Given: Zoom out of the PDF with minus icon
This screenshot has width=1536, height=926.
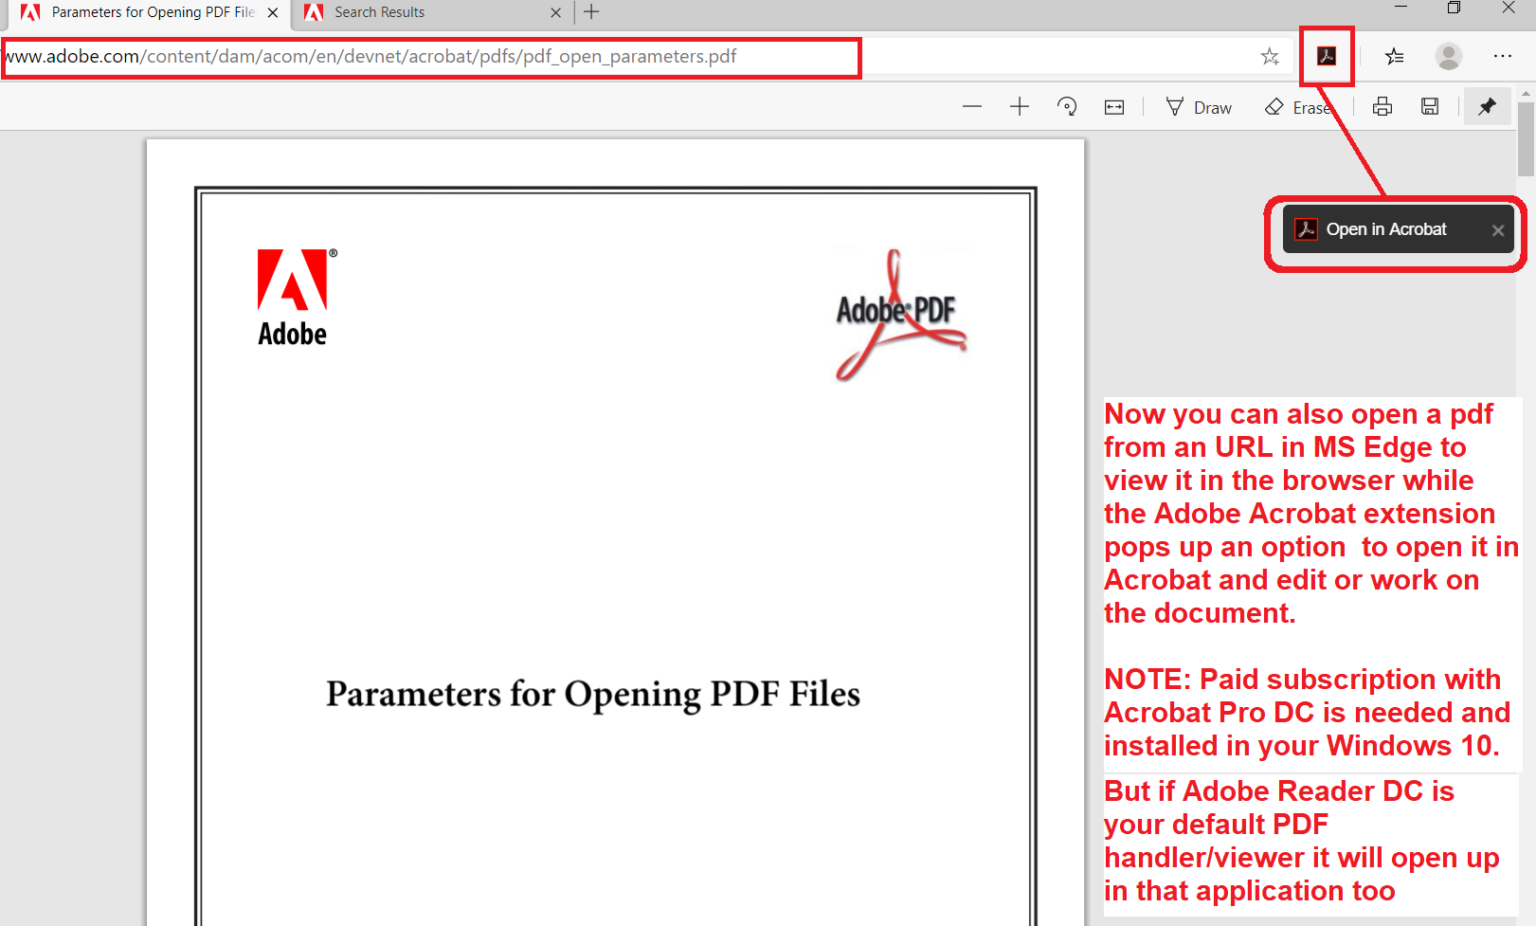Looking at the screenshot, I should 971,106.
